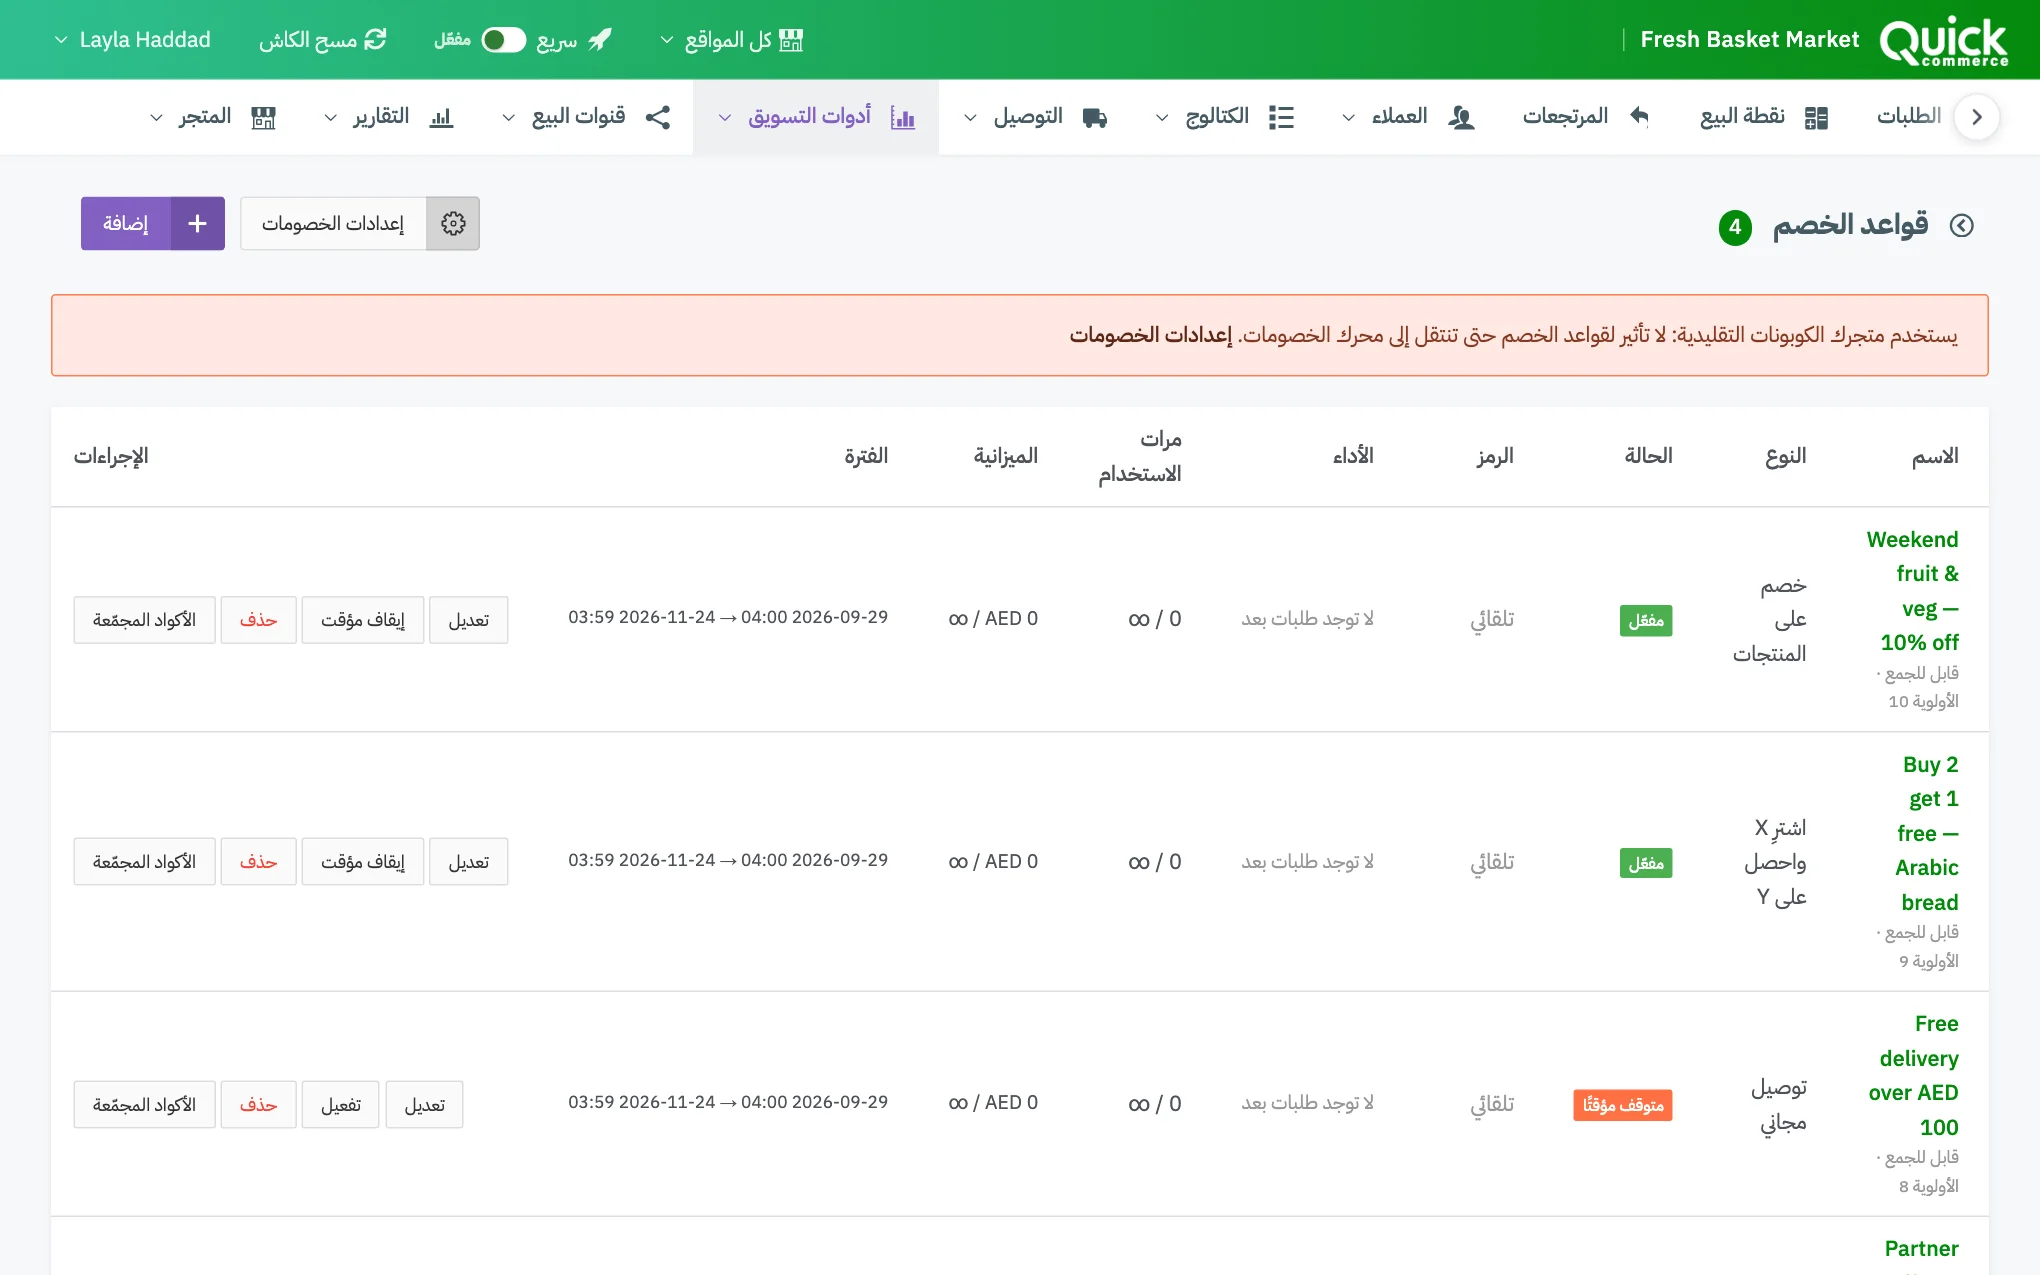Click the marketing tools chart icon
Screen dimensions: 2040x1275
[902, 118]
